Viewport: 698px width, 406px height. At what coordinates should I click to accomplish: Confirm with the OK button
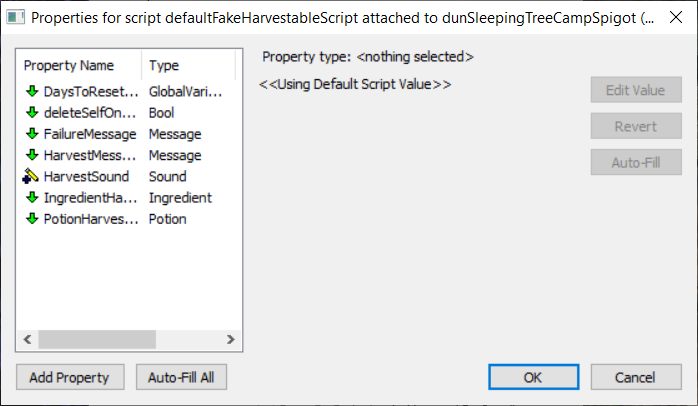pos(532,377)
